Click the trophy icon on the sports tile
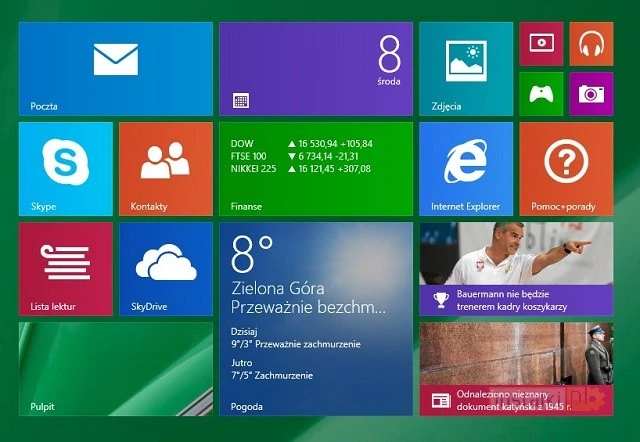The width and height of the screenshot is (640, 442). [x=440, y=299]
